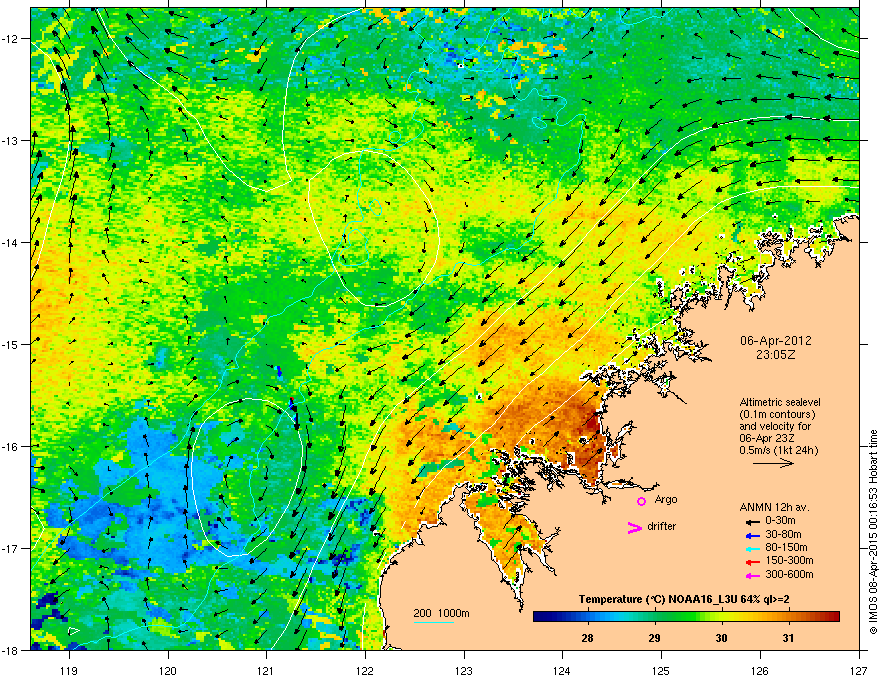Click latitude axis label -14

10,242
